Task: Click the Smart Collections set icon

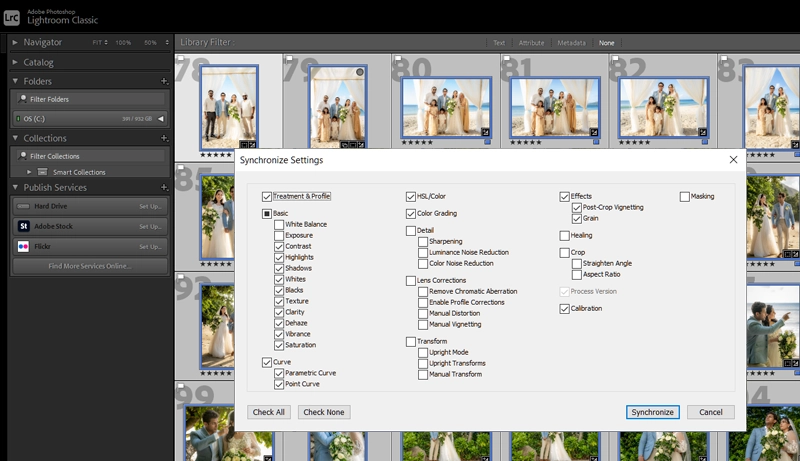Action: 43,172
